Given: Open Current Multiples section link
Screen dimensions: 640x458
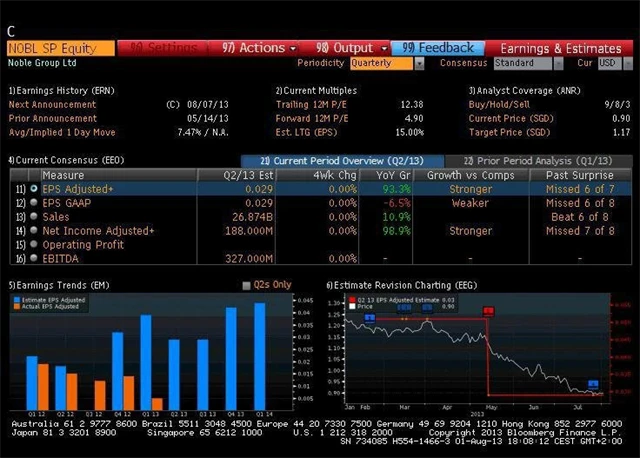Looking at the screenshot, I should (x=316, y=91).
